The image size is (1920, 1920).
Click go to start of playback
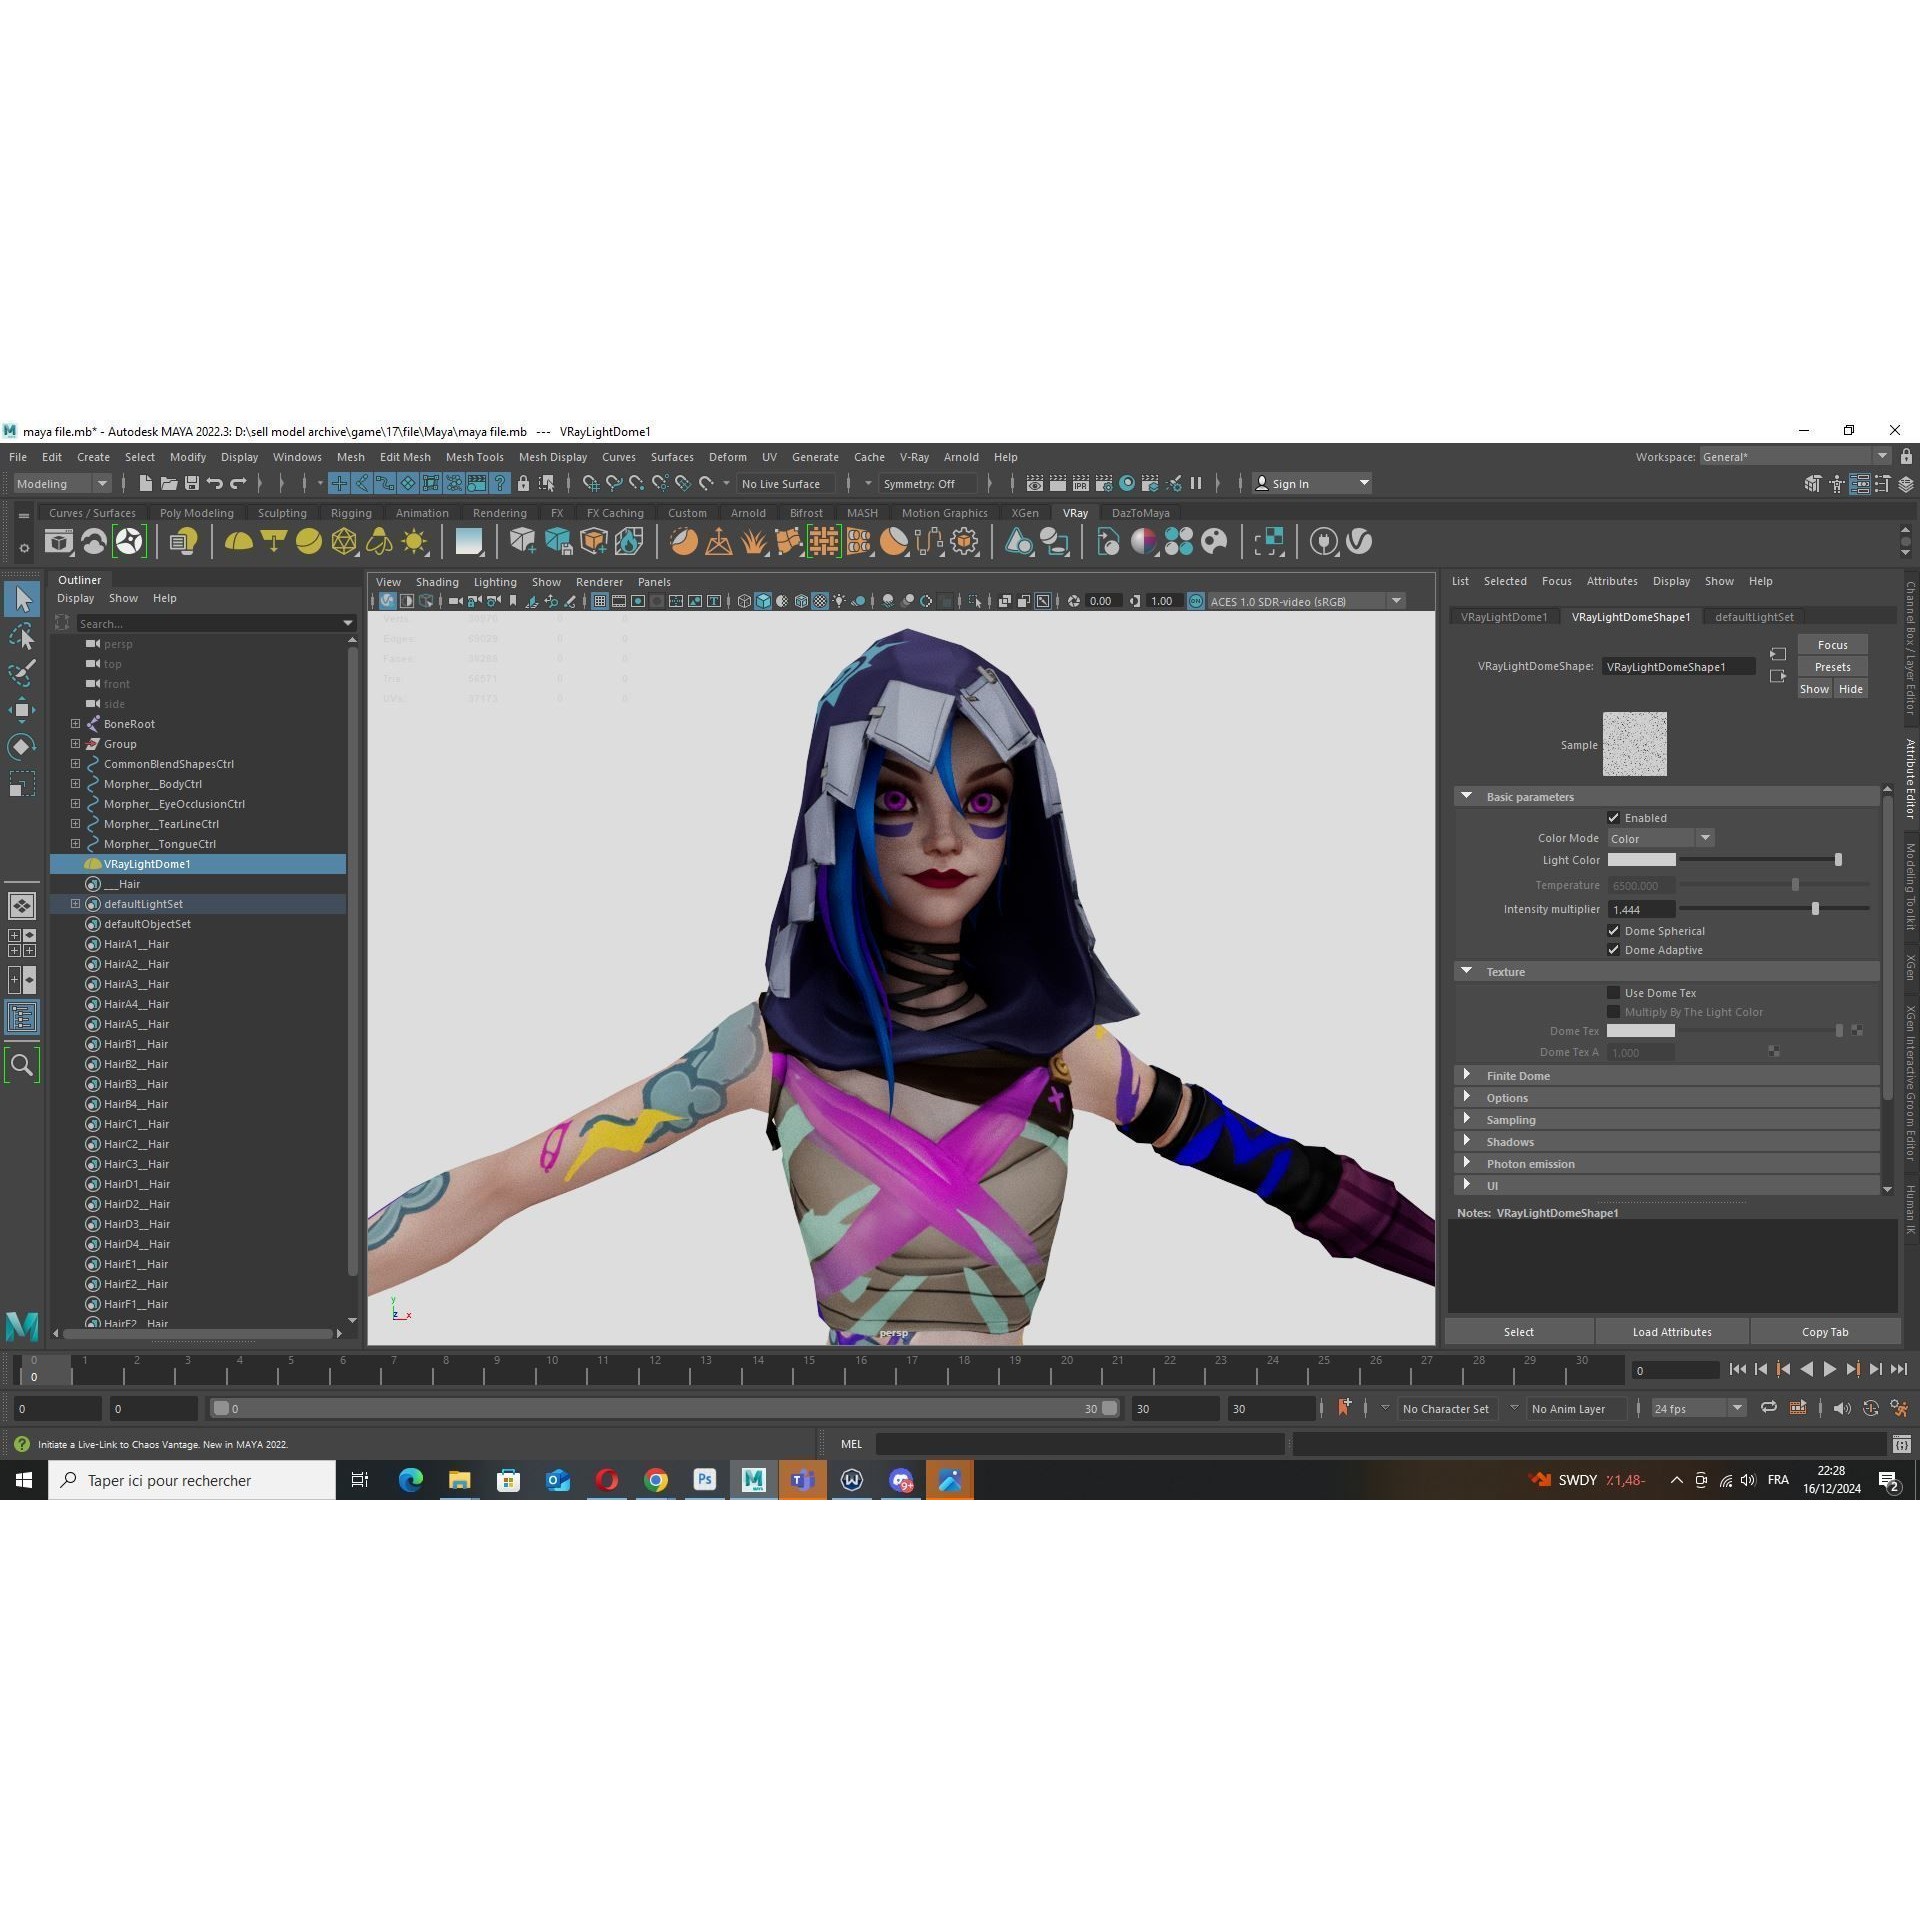[1737, 1369]
